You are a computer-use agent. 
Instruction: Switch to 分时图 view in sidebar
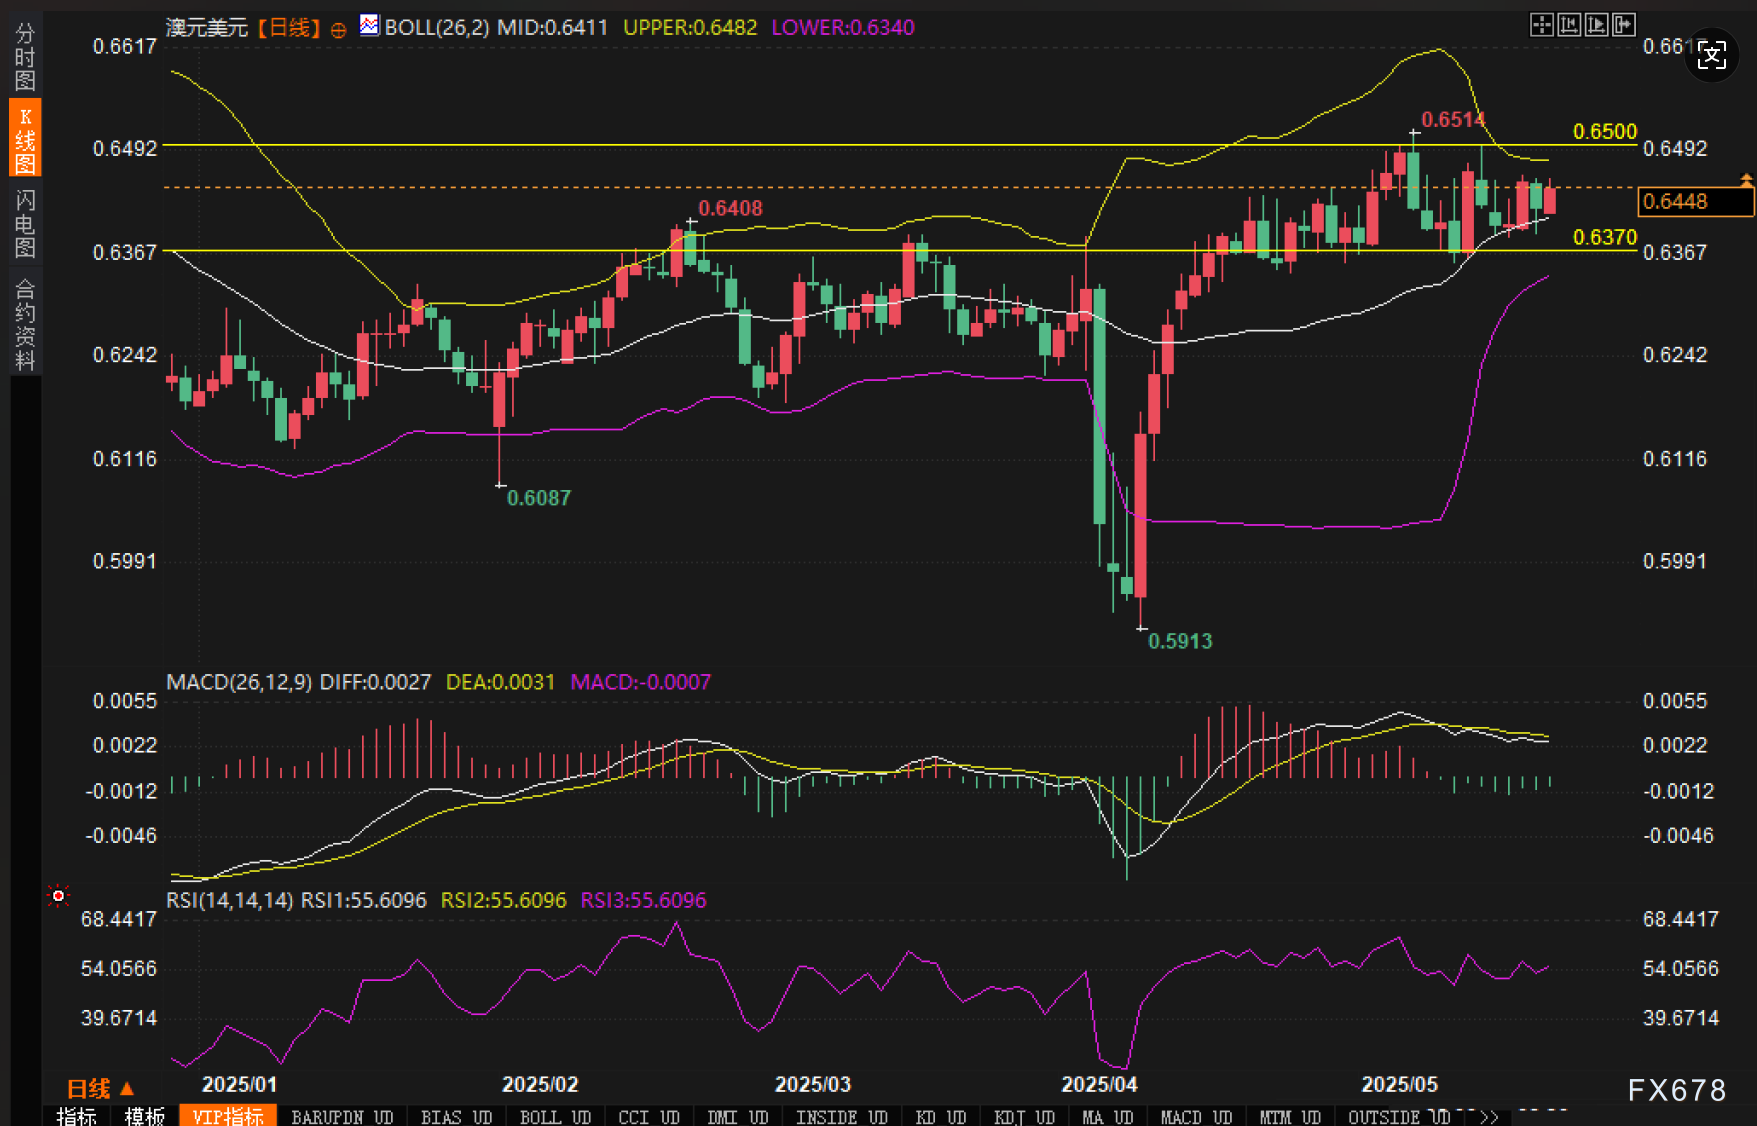(x=25, y=58)
